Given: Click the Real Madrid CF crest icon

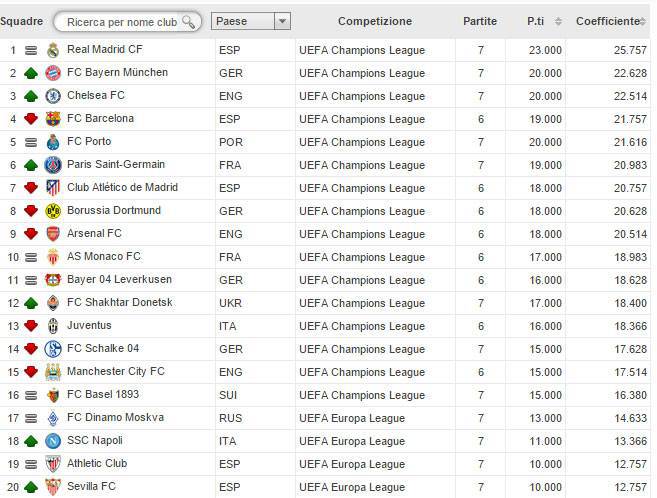Looking at the screenshot, I should point(53,50).
